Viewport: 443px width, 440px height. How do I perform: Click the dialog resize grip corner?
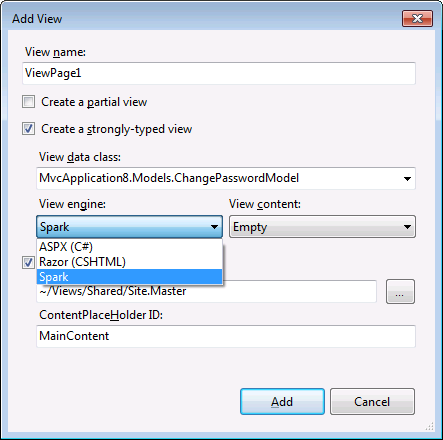click(x=430, y=426)
